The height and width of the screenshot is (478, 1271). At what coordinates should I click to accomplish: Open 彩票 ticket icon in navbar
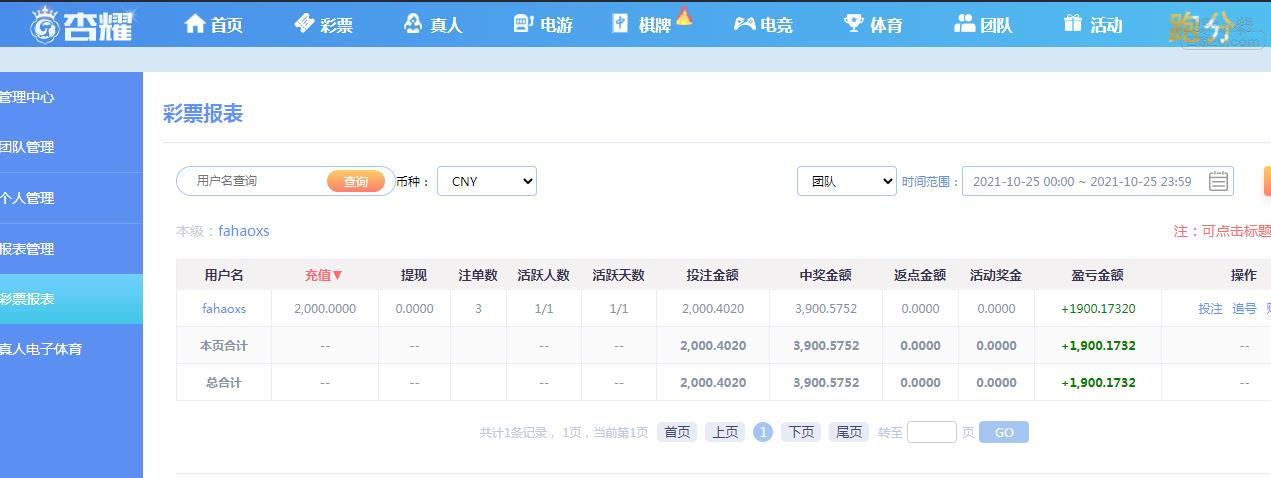[x=304, y=23]
